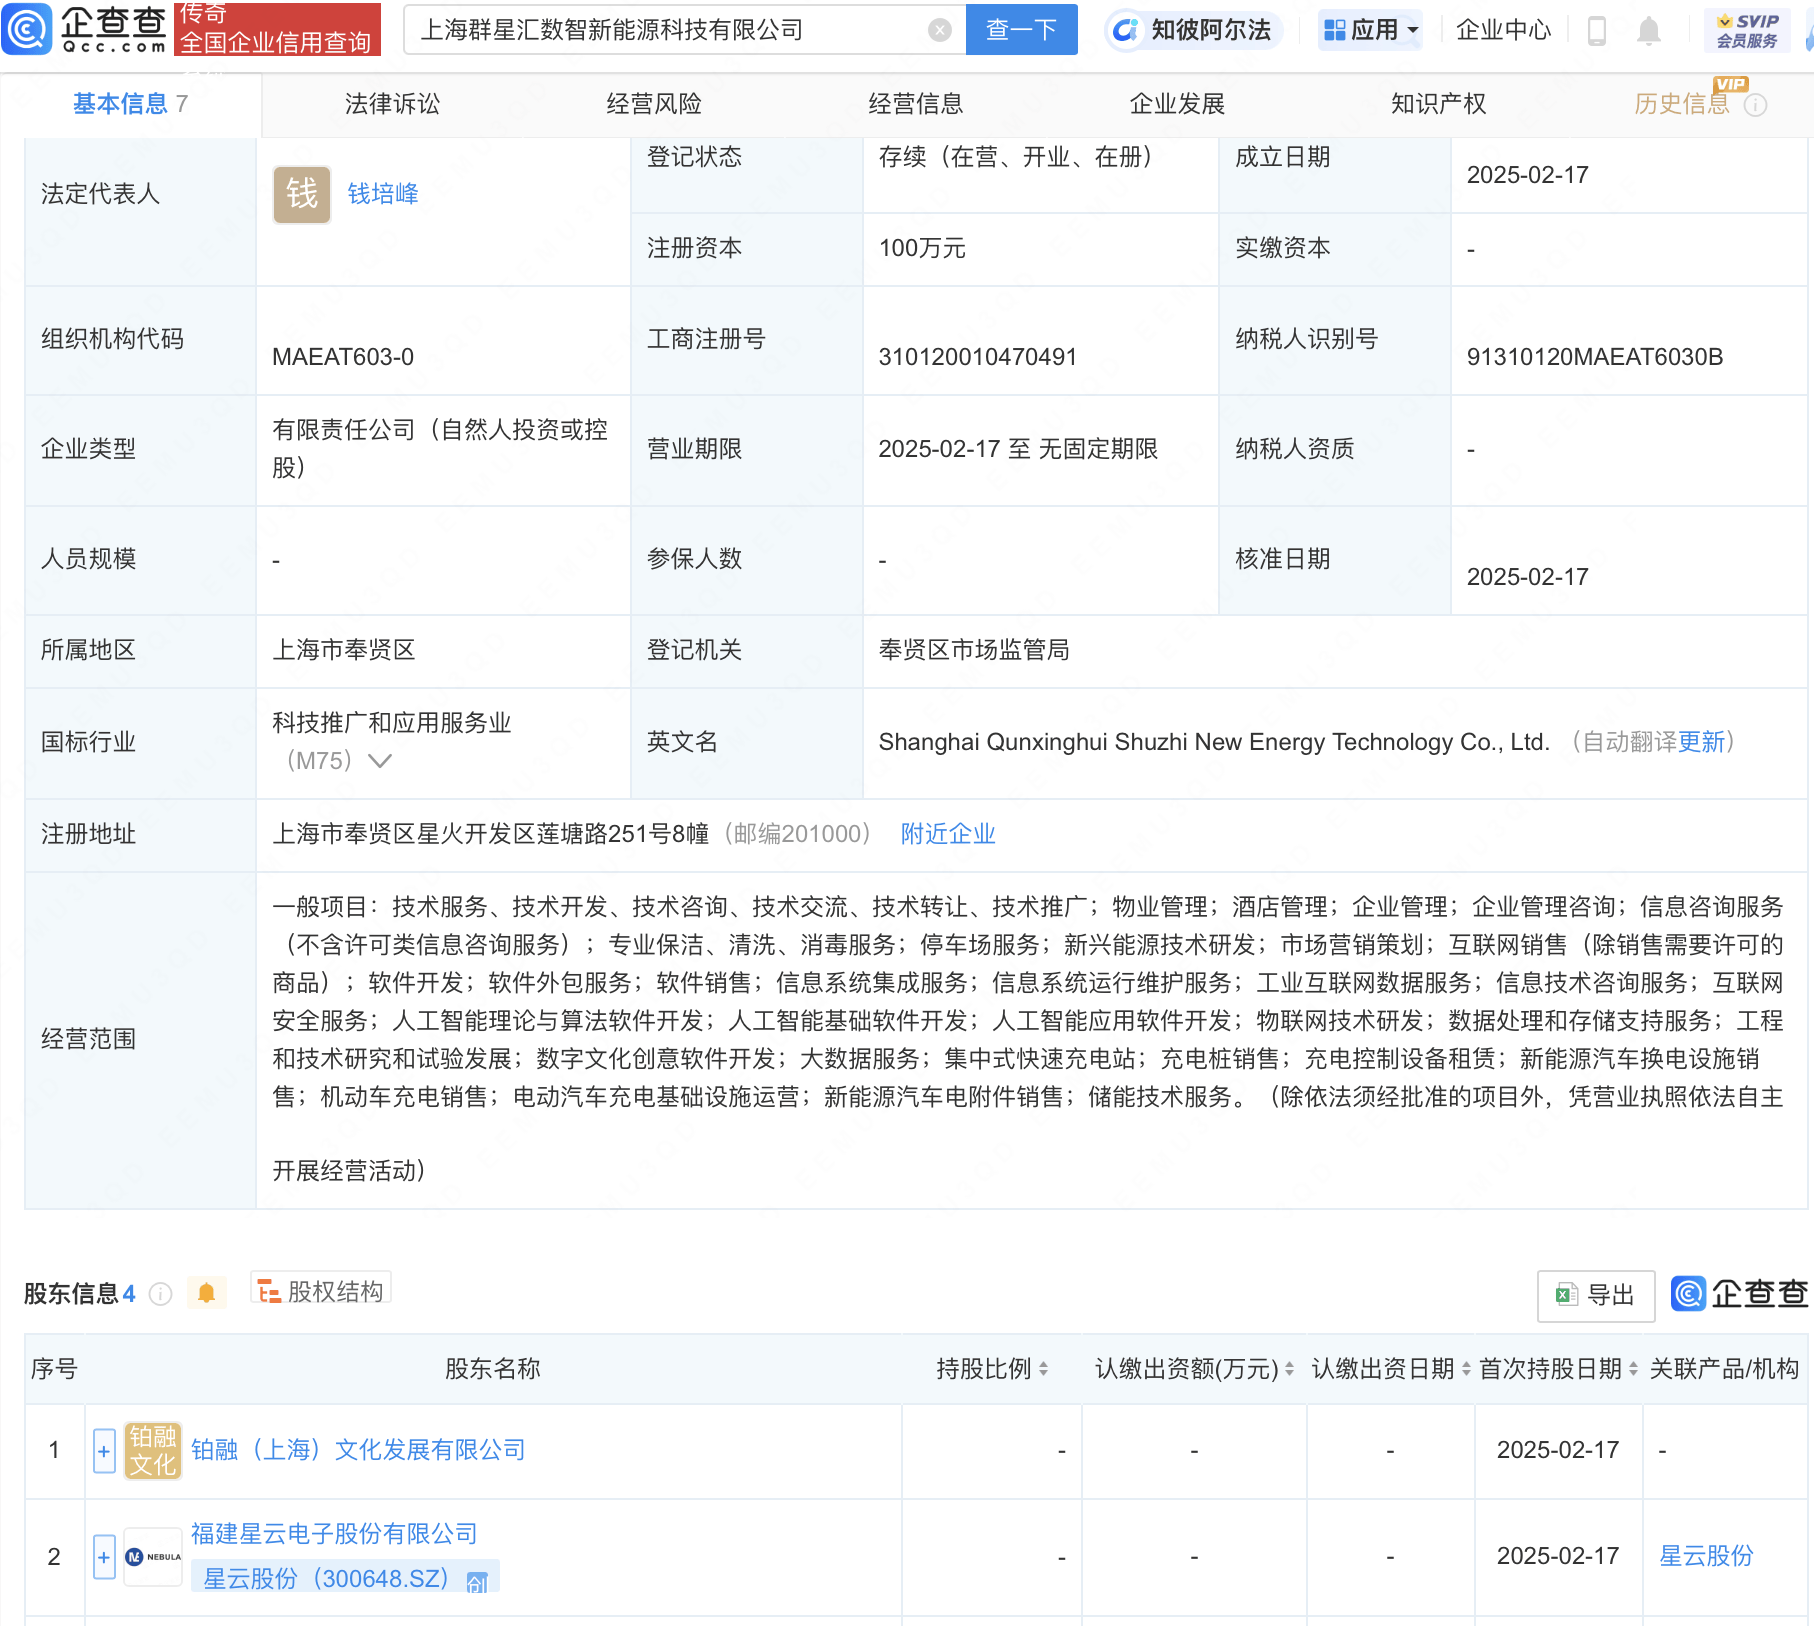Click info icon beside 历史信息

1756,105
